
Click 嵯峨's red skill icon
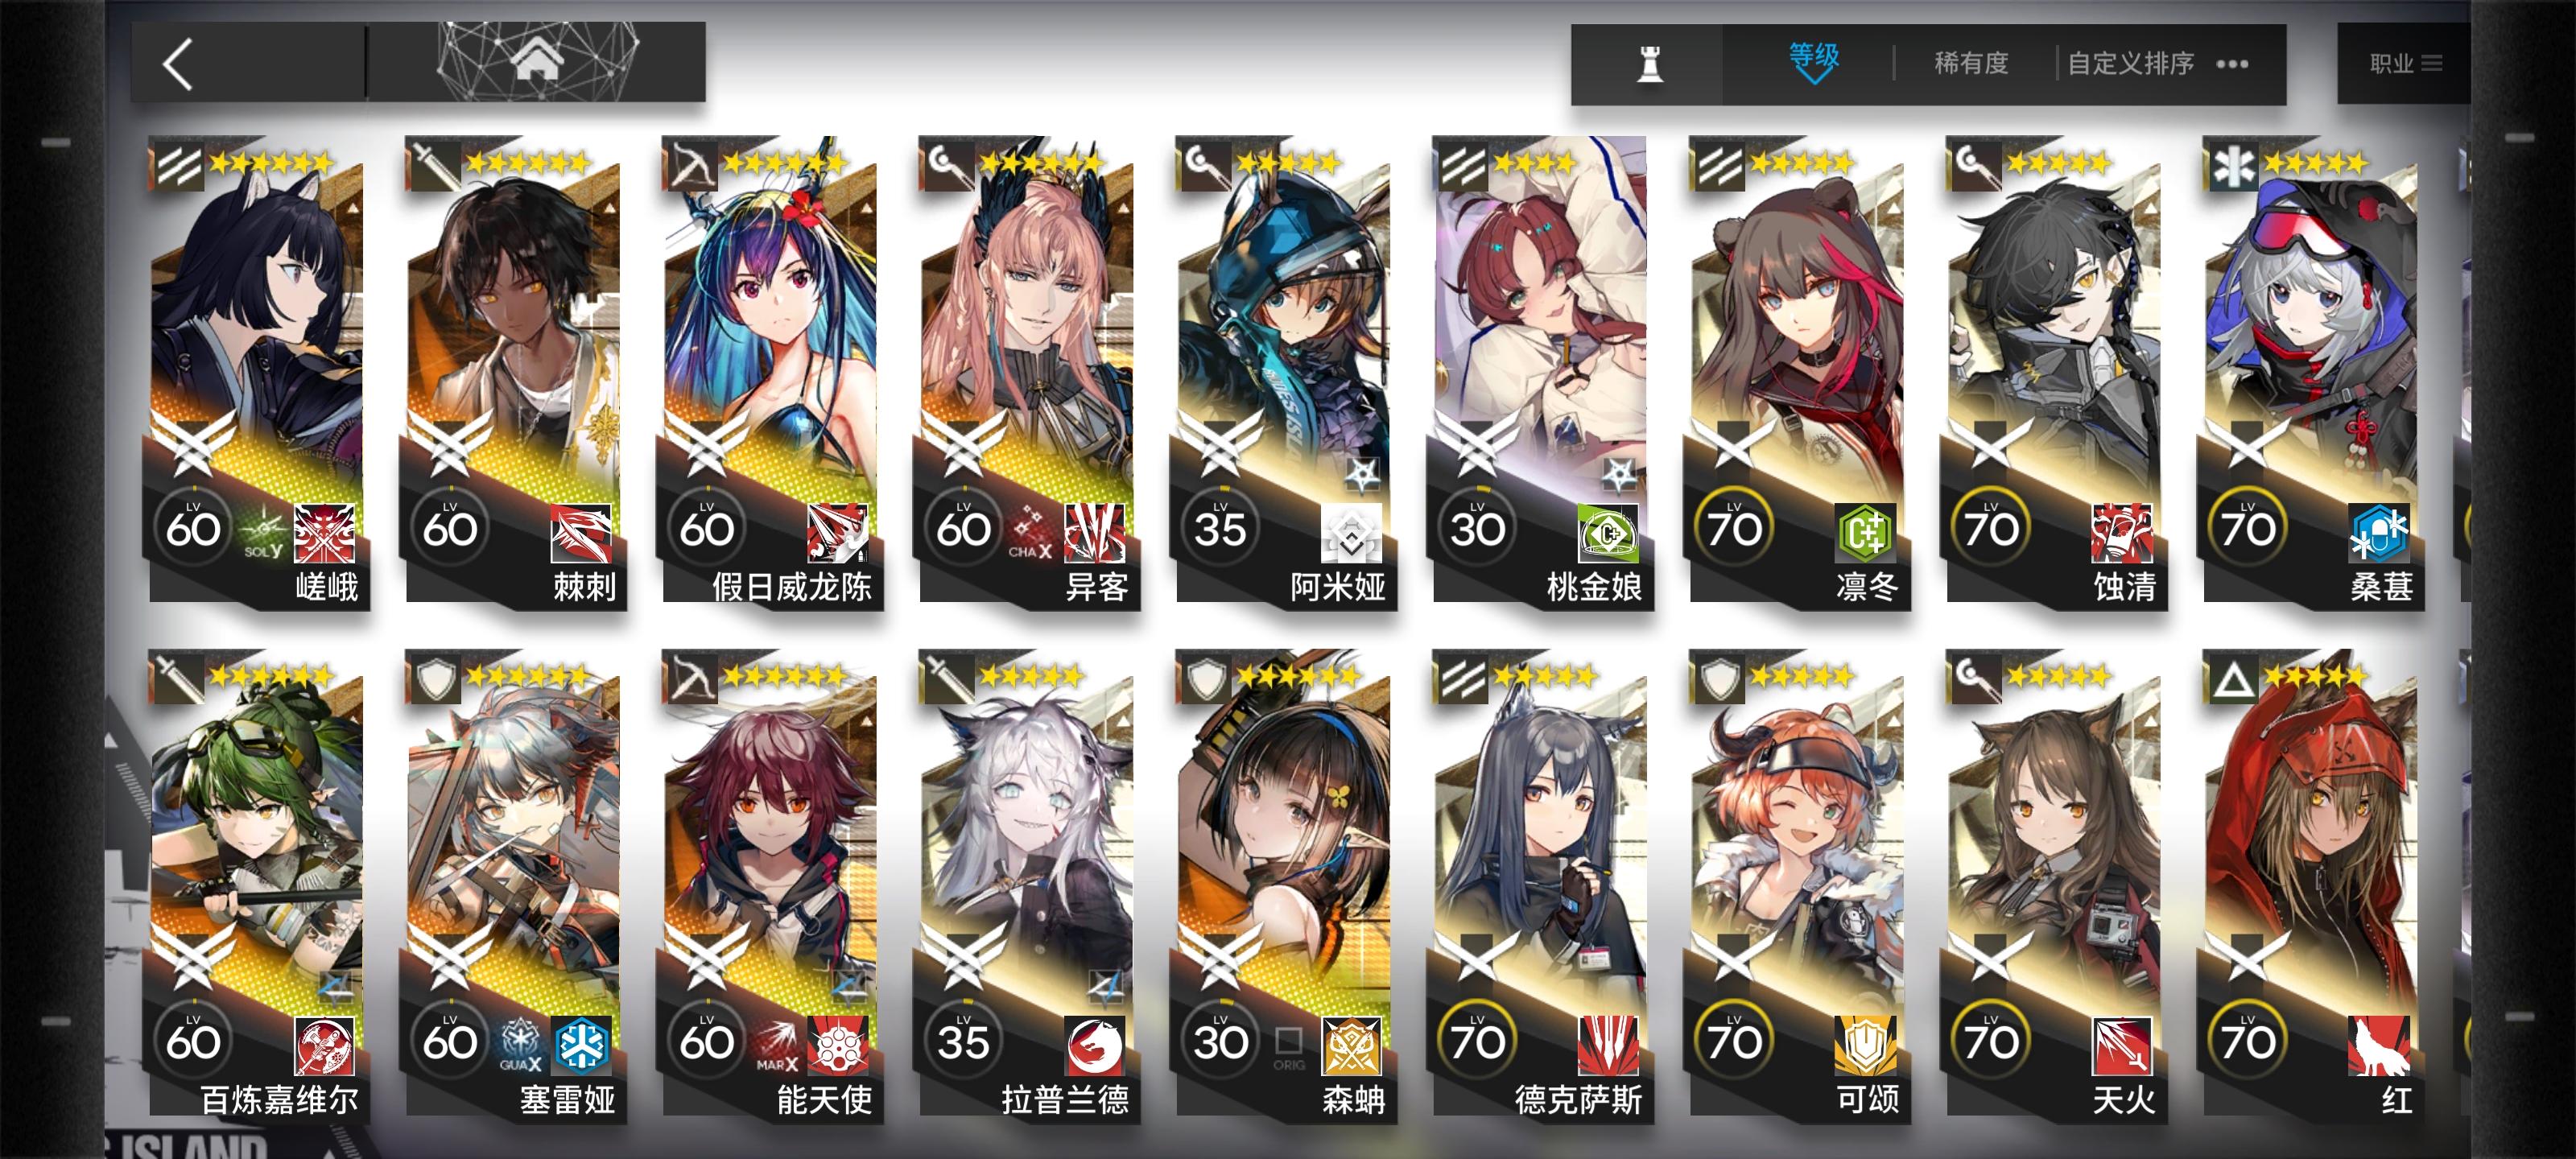coord(324,533)
